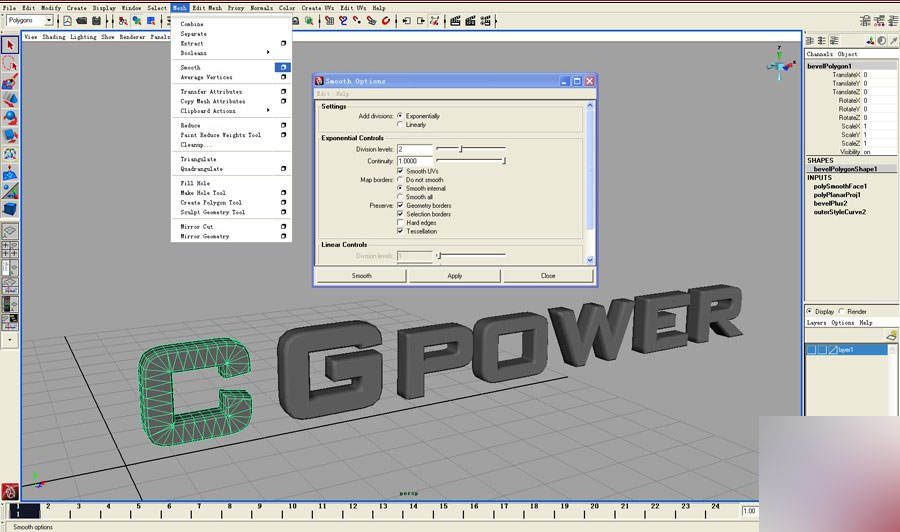This screenshot has height=532, width=900.
Task: Enable Hard edges checkbox
Action: pyautogui.click(x=400, y=223)
